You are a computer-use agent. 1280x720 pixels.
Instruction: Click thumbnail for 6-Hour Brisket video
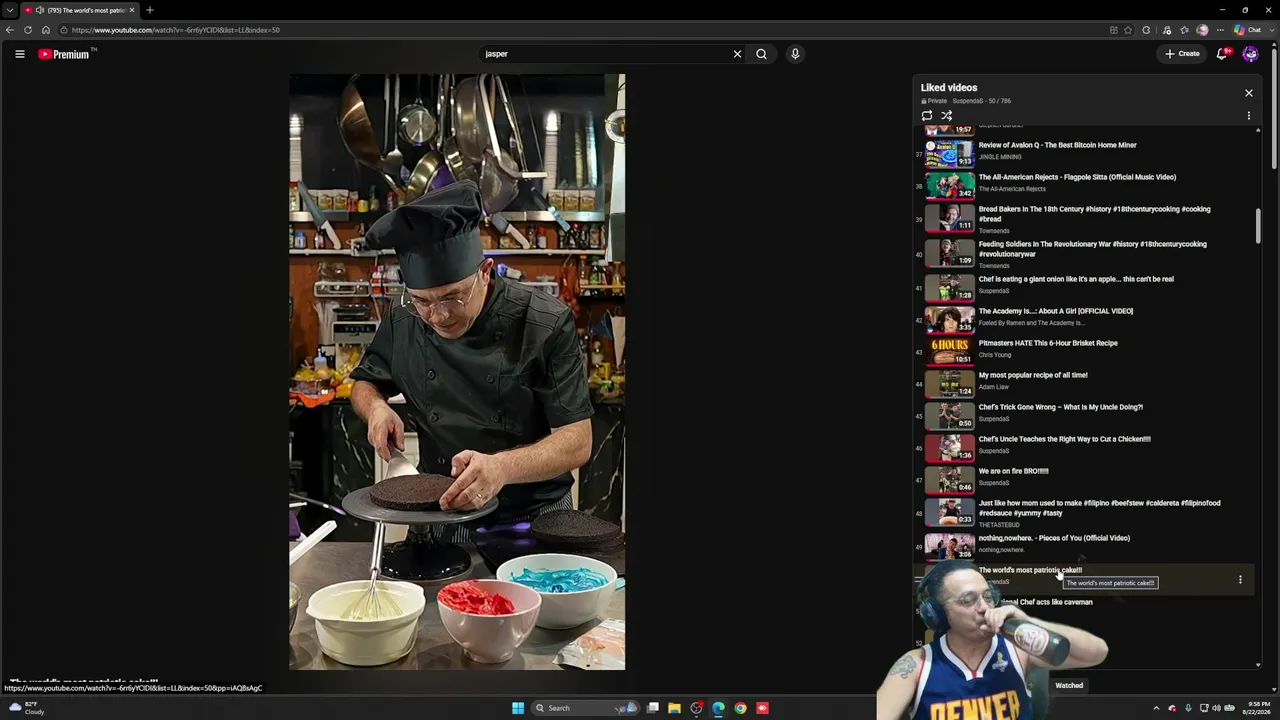coord(949,352)
